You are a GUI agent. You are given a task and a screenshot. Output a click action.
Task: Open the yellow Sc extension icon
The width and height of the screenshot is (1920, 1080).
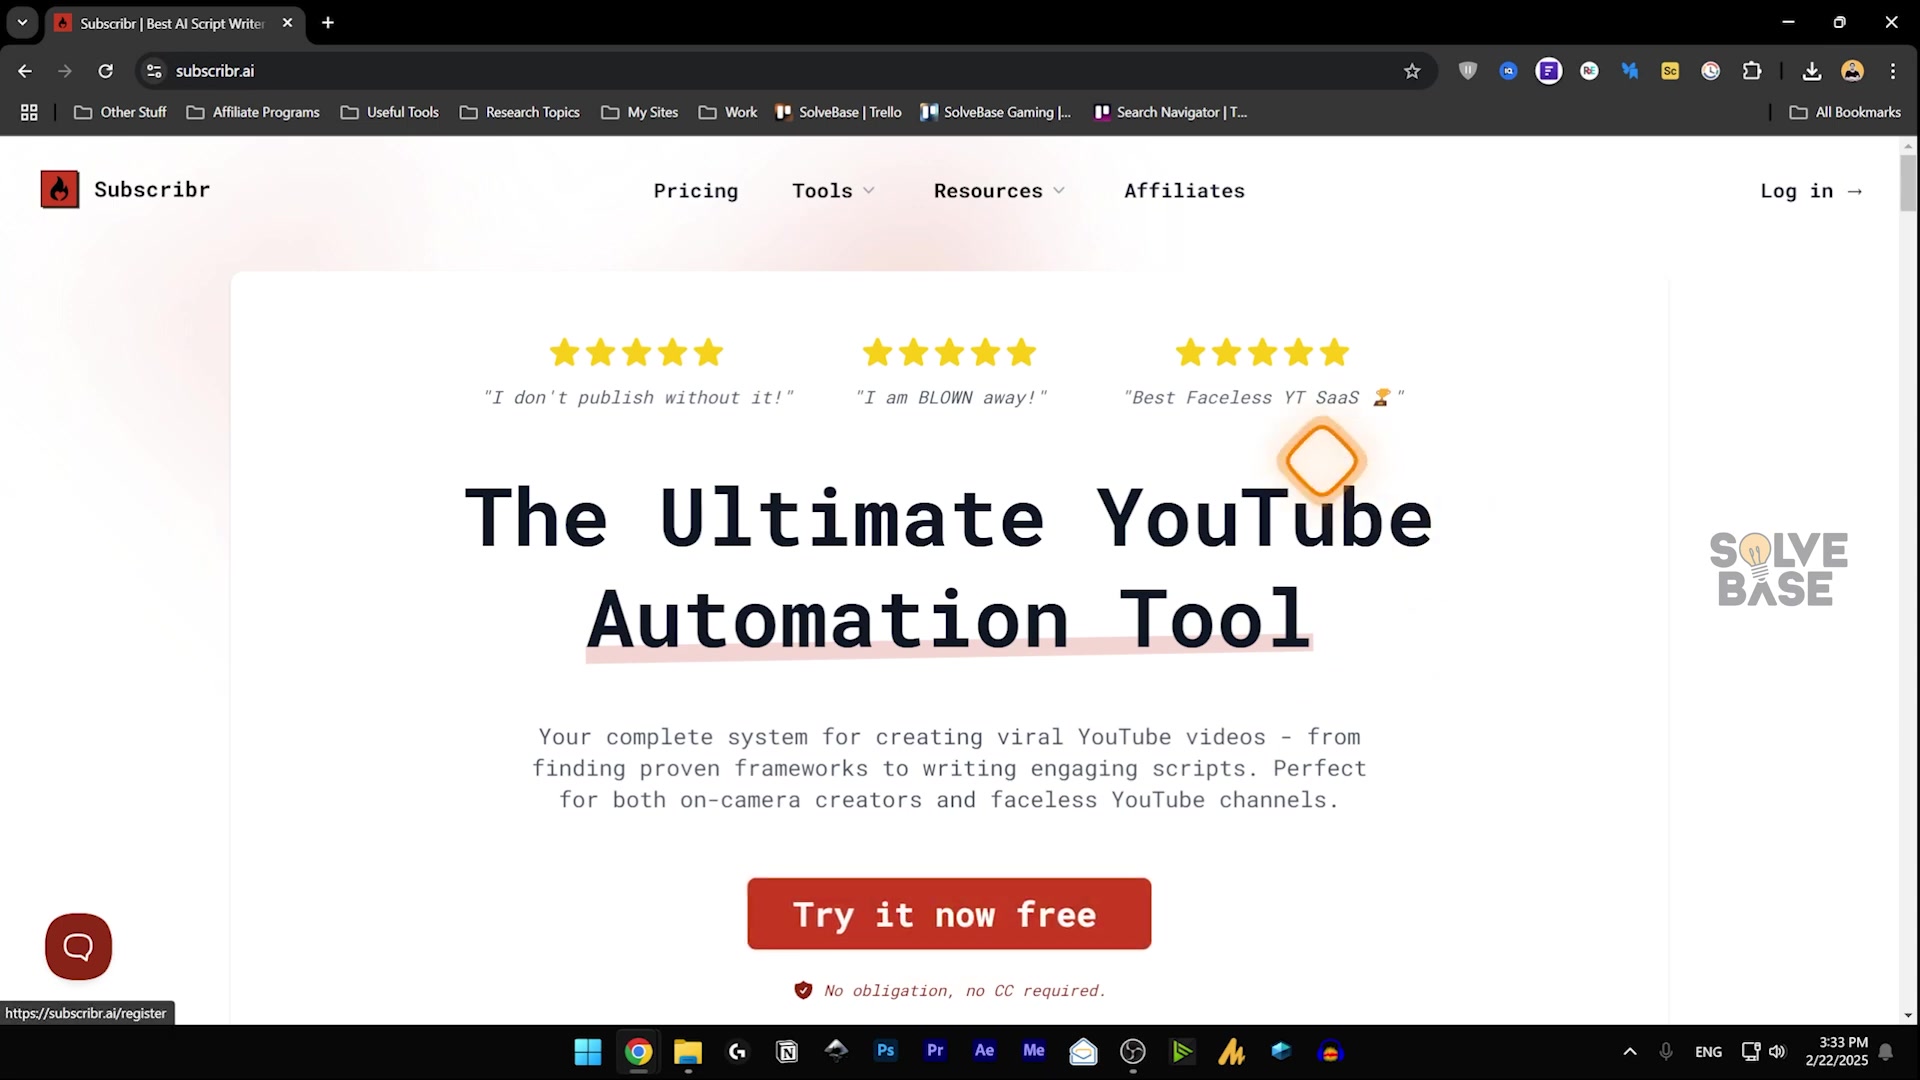point(1670,71)
